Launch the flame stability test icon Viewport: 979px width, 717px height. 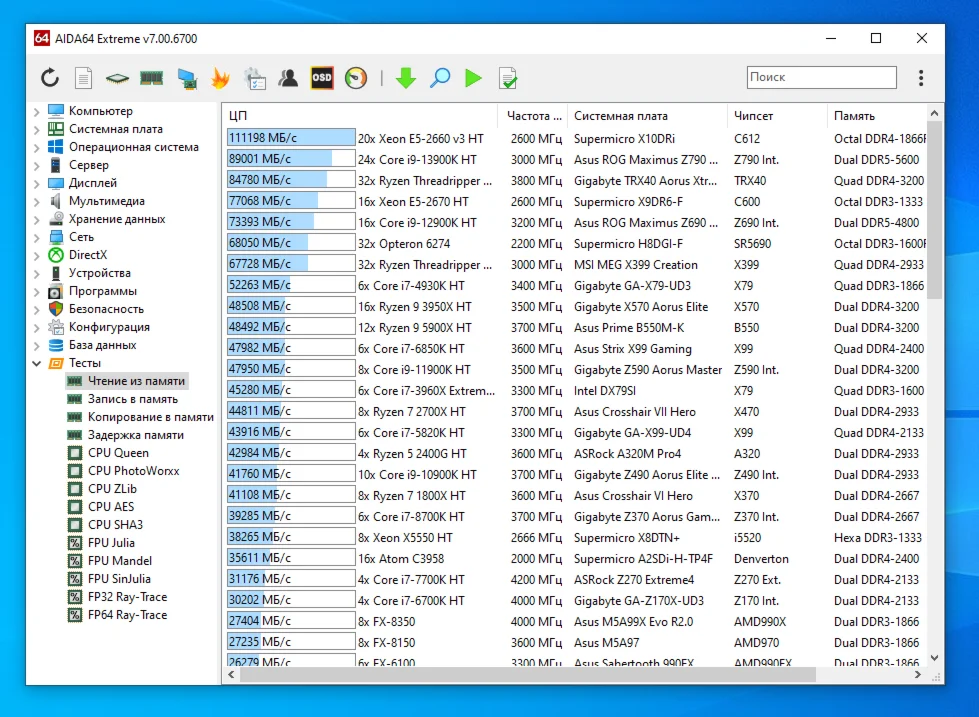point(220,78)
